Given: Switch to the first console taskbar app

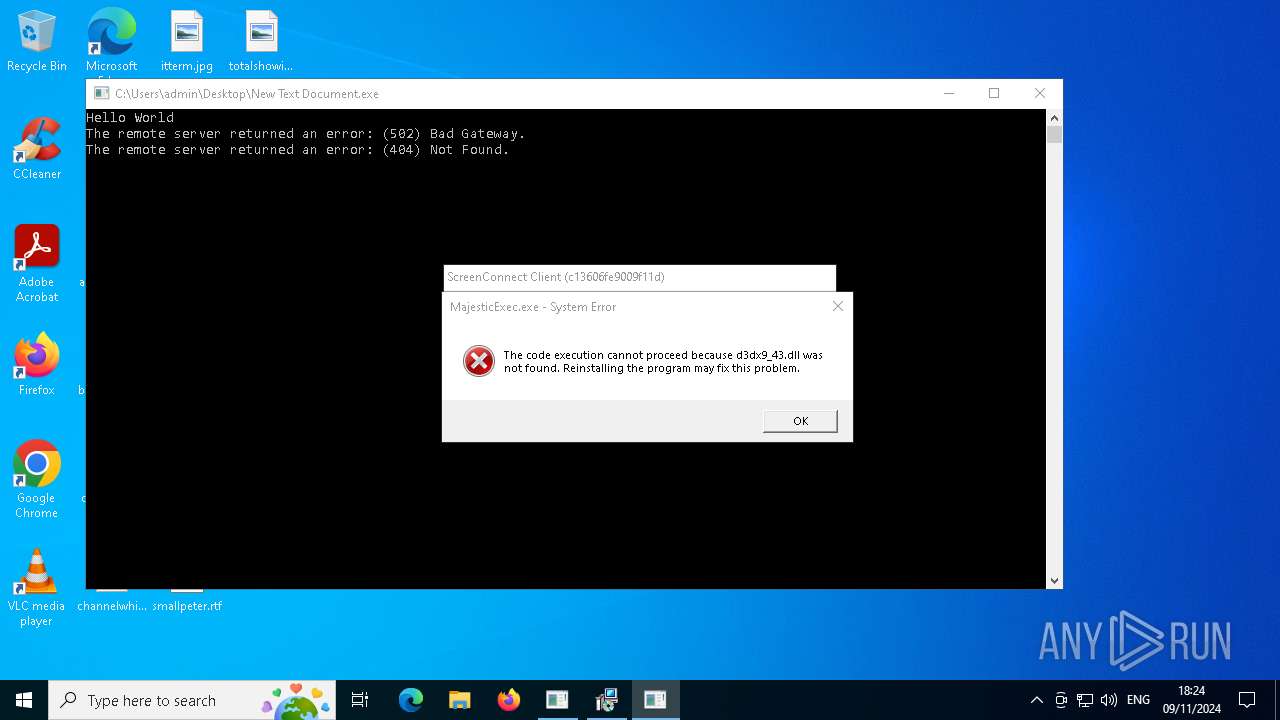Looking at the screenshot, I should point(557,700).
